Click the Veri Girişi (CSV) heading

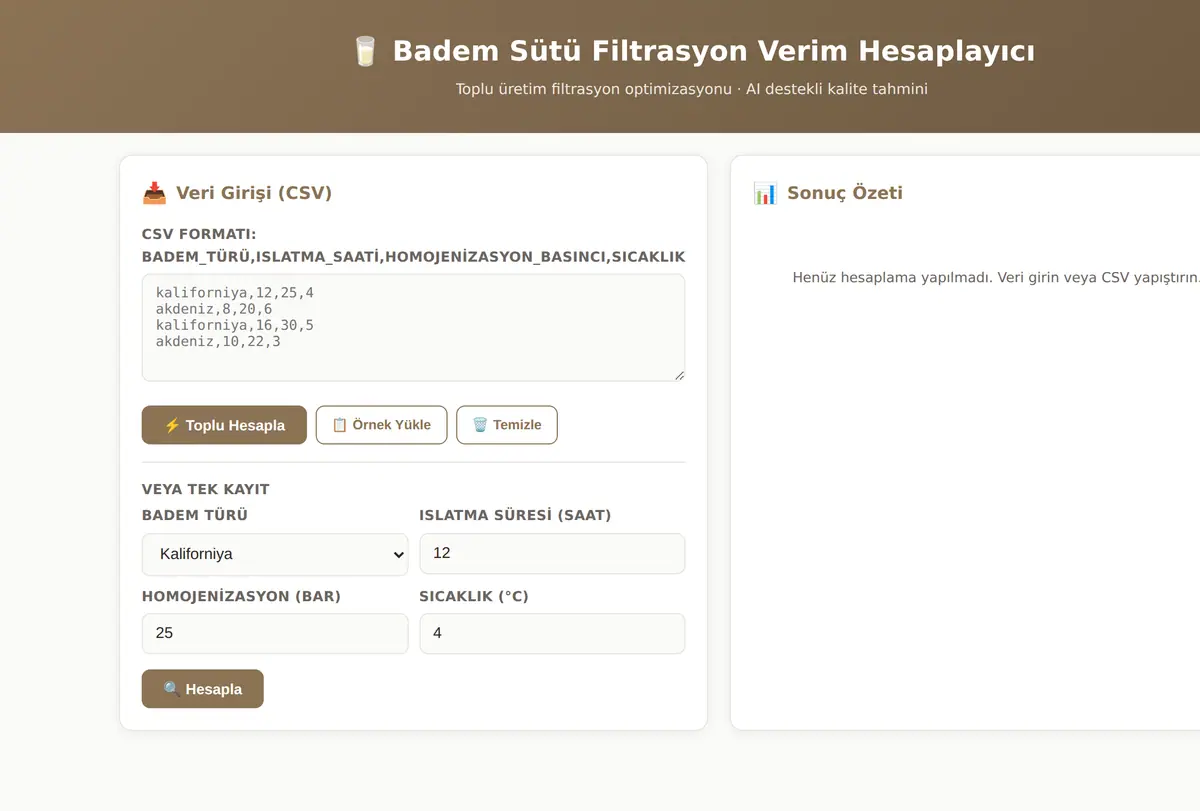click(x=254, y=193)
